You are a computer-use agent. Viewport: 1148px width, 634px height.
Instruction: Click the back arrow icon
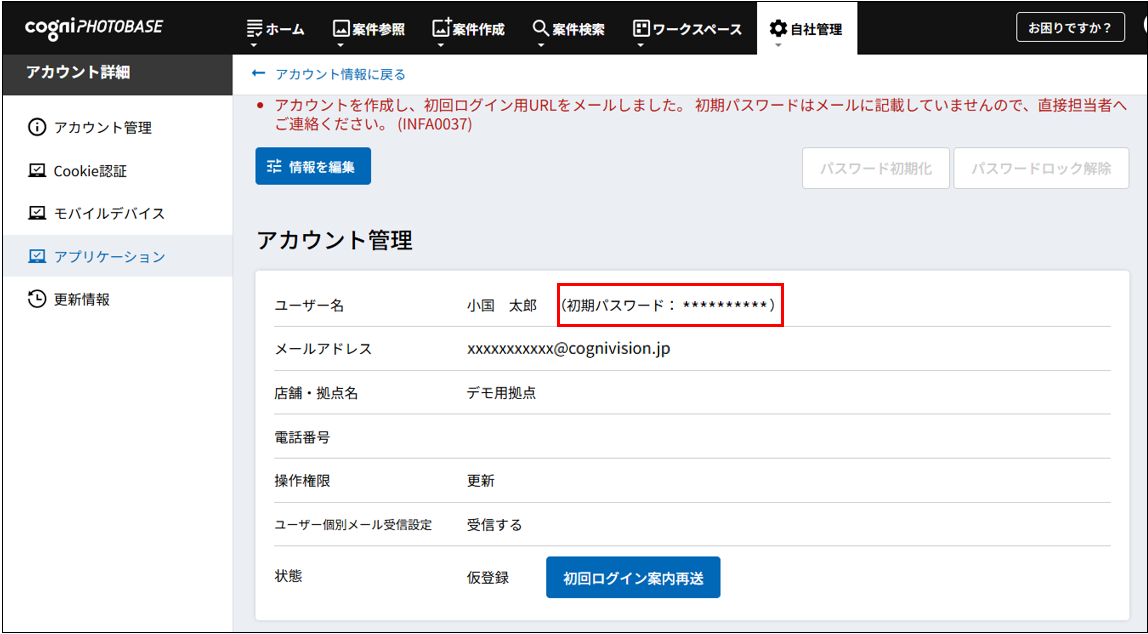tap(259, 74)
